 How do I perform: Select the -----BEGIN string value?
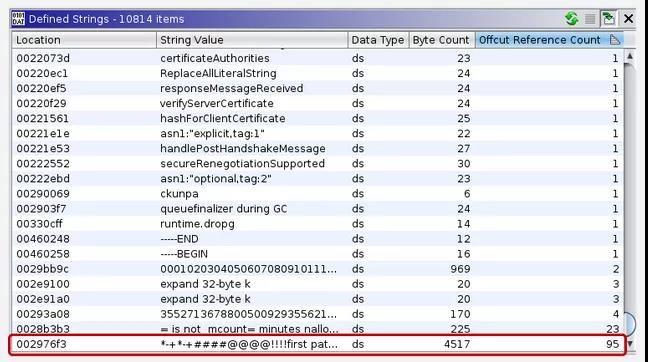coord(184,254)
